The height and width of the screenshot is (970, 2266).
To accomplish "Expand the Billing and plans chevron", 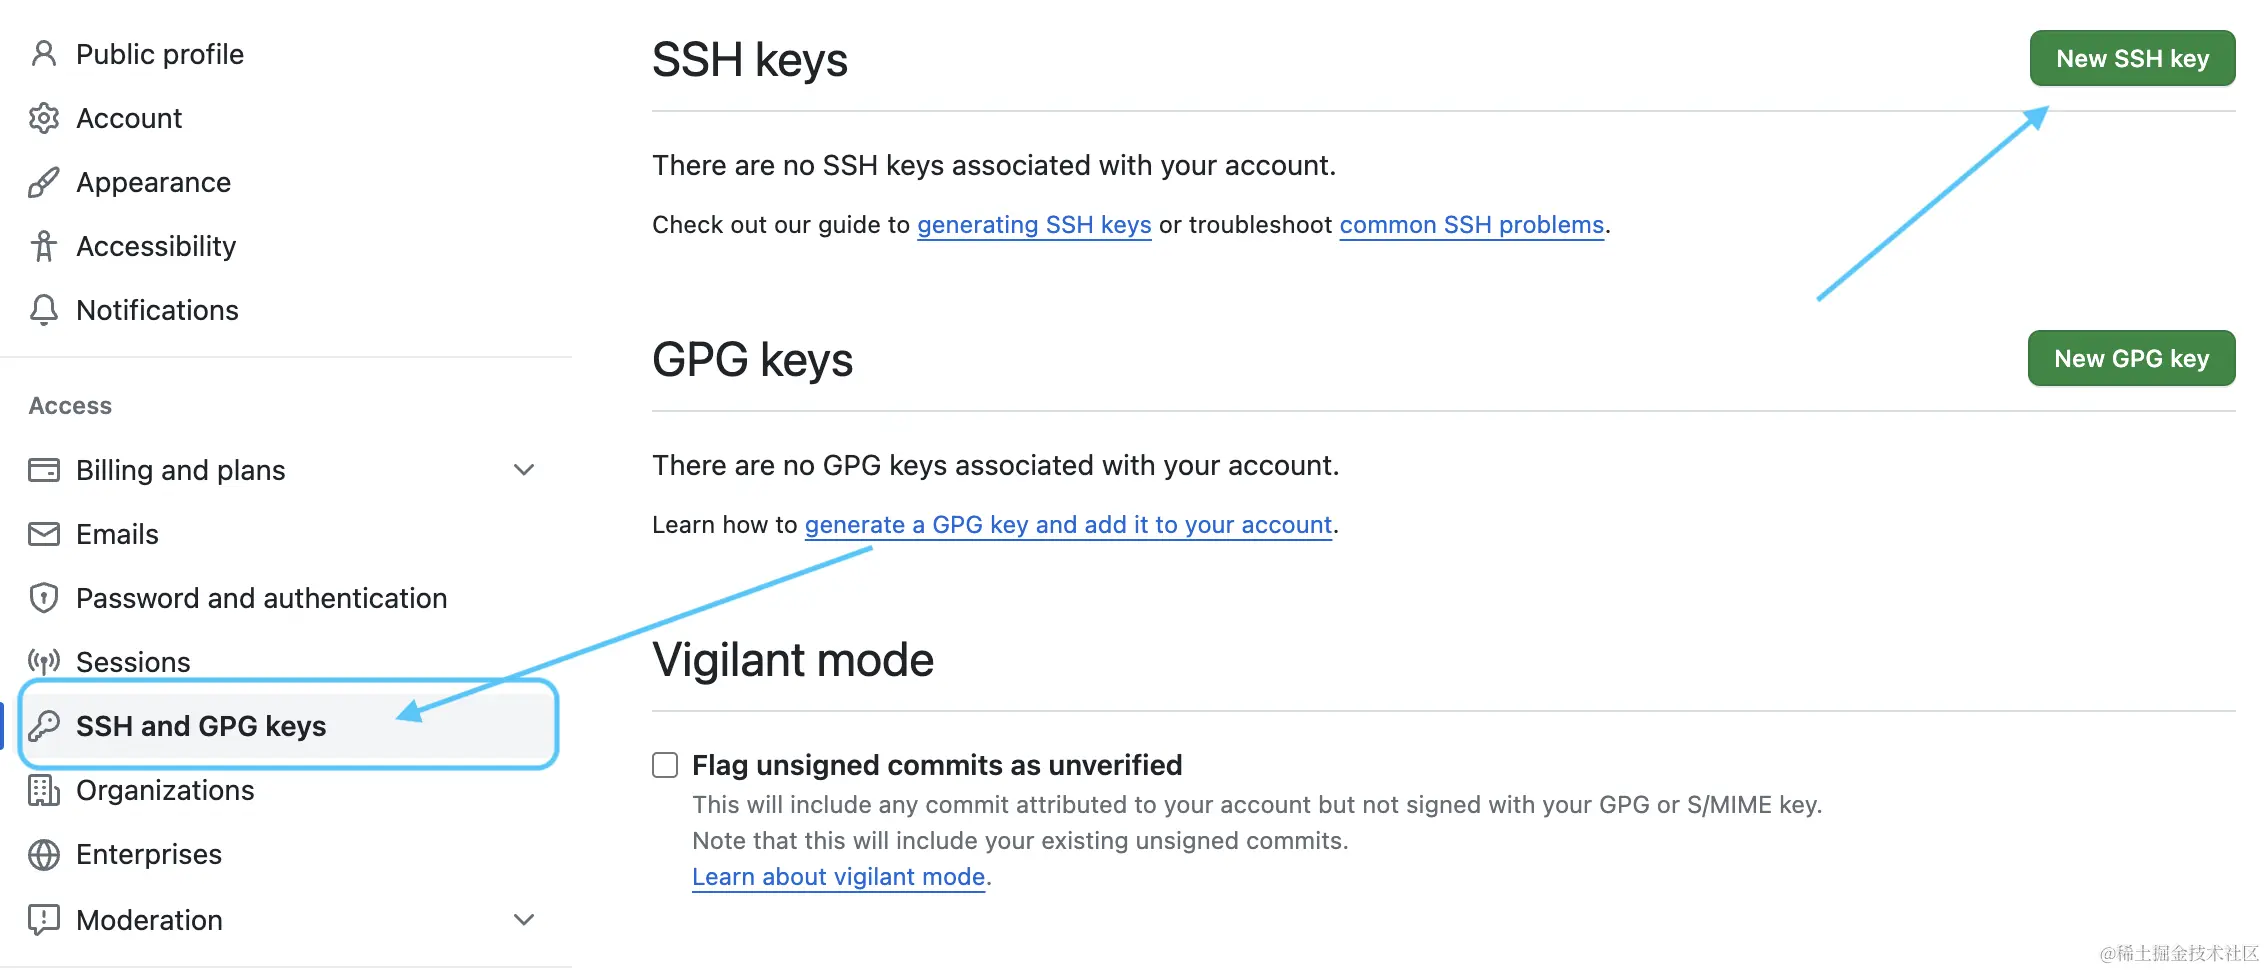I will tap(524, 470).
